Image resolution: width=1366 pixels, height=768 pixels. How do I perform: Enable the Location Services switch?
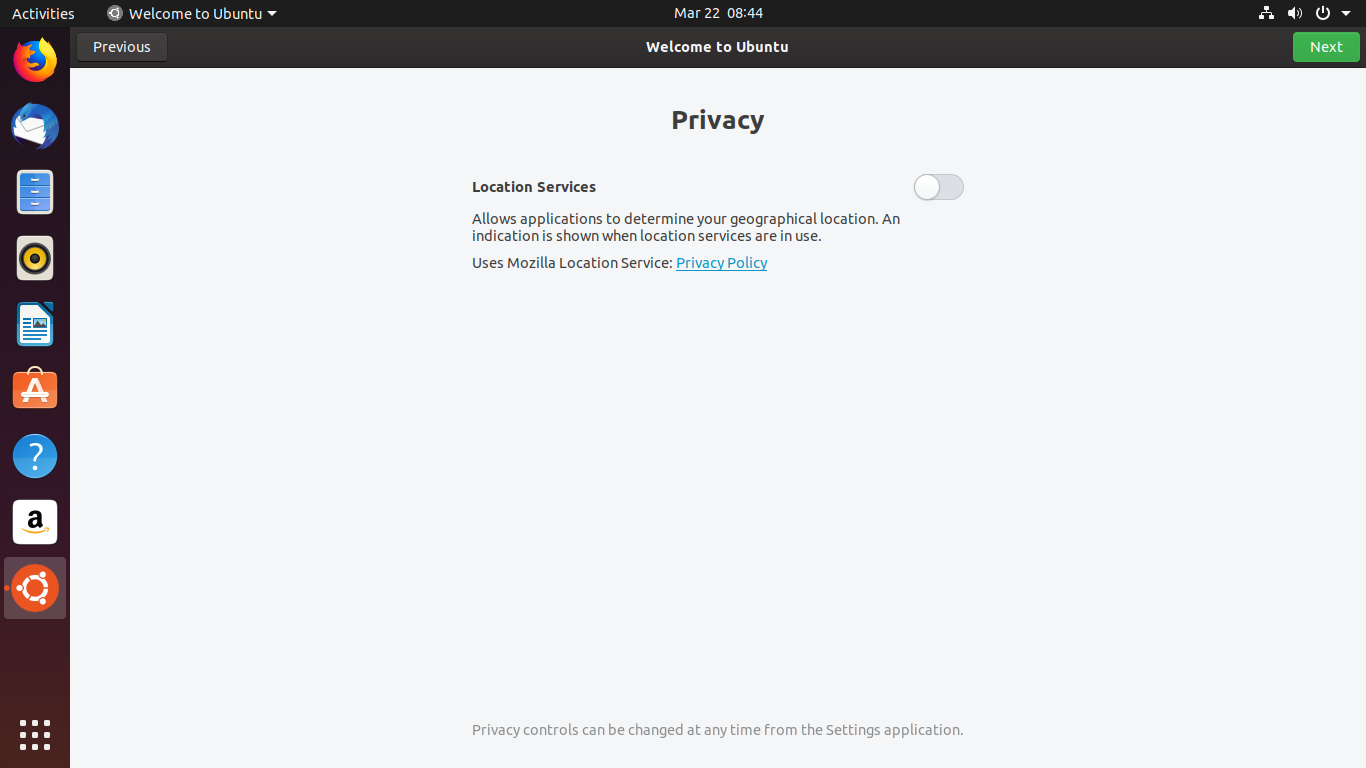[938, 187]
